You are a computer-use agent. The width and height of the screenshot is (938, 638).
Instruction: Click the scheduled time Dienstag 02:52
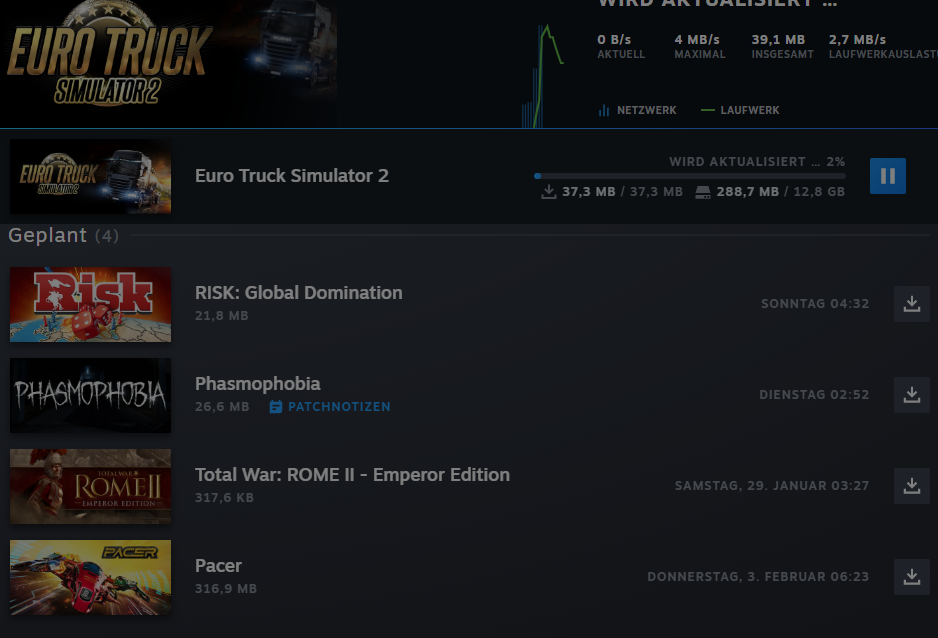pos(814,395)
